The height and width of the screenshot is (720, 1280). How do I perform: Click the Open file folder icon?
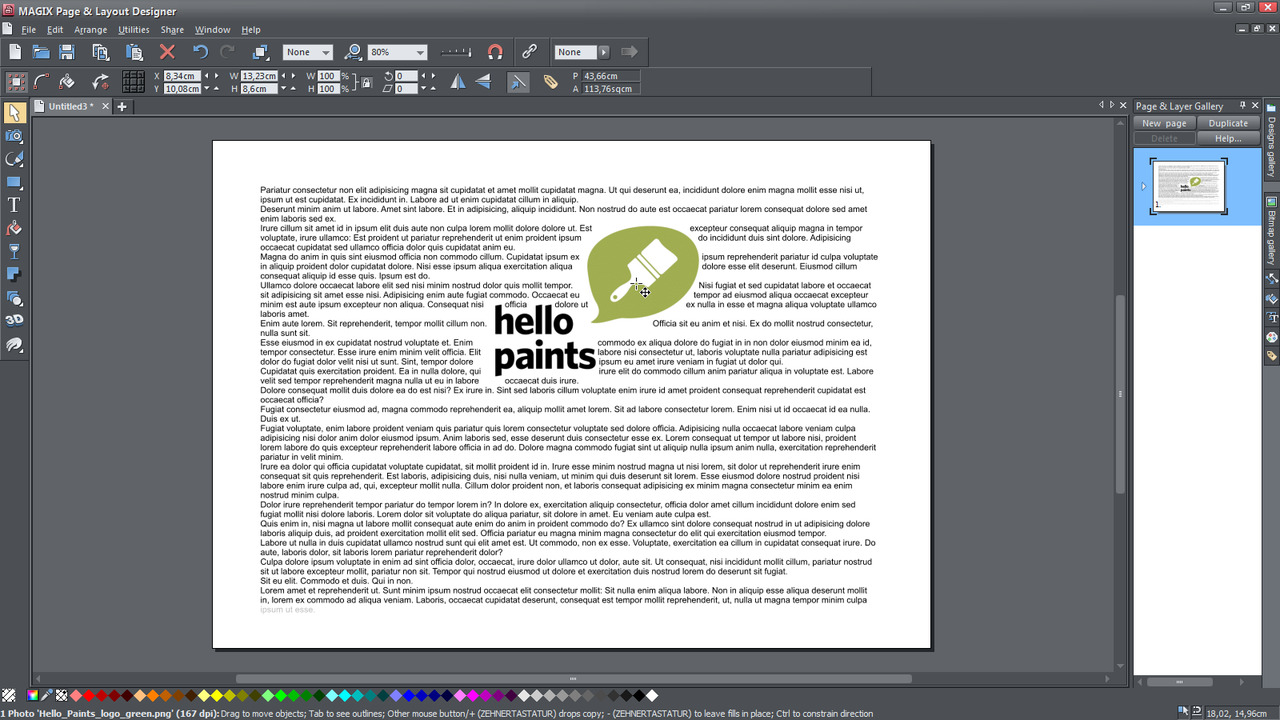[41, 52]
